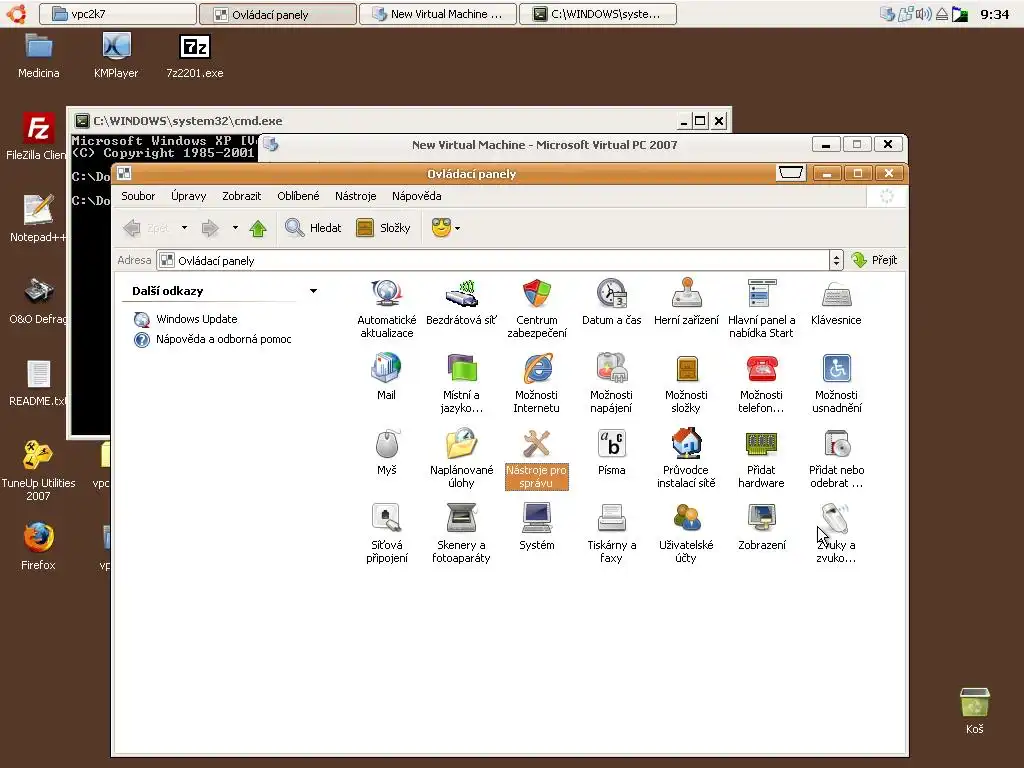Viewport: 1024px width, 768px height.
Task: Click the Adresa field showing Ovládací panely
Action: pos(493,261)
